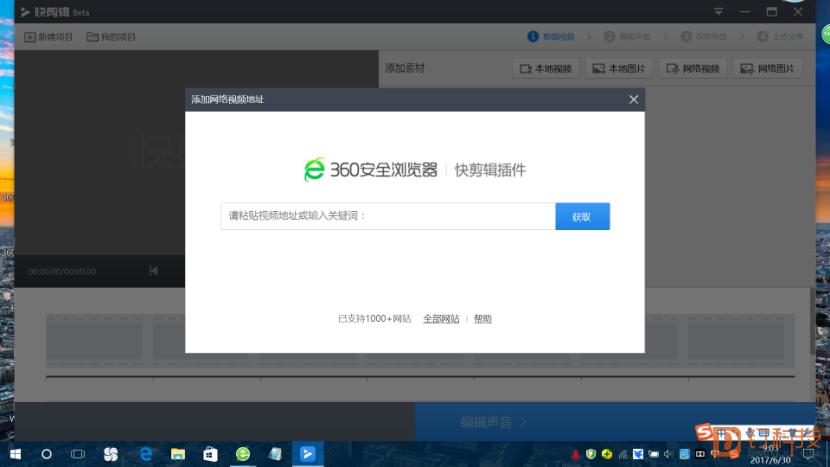This screenshot has width=830, height=467.
Task: Close the 添加网络视频地址 dialog
Action: [x=633, y=100]
